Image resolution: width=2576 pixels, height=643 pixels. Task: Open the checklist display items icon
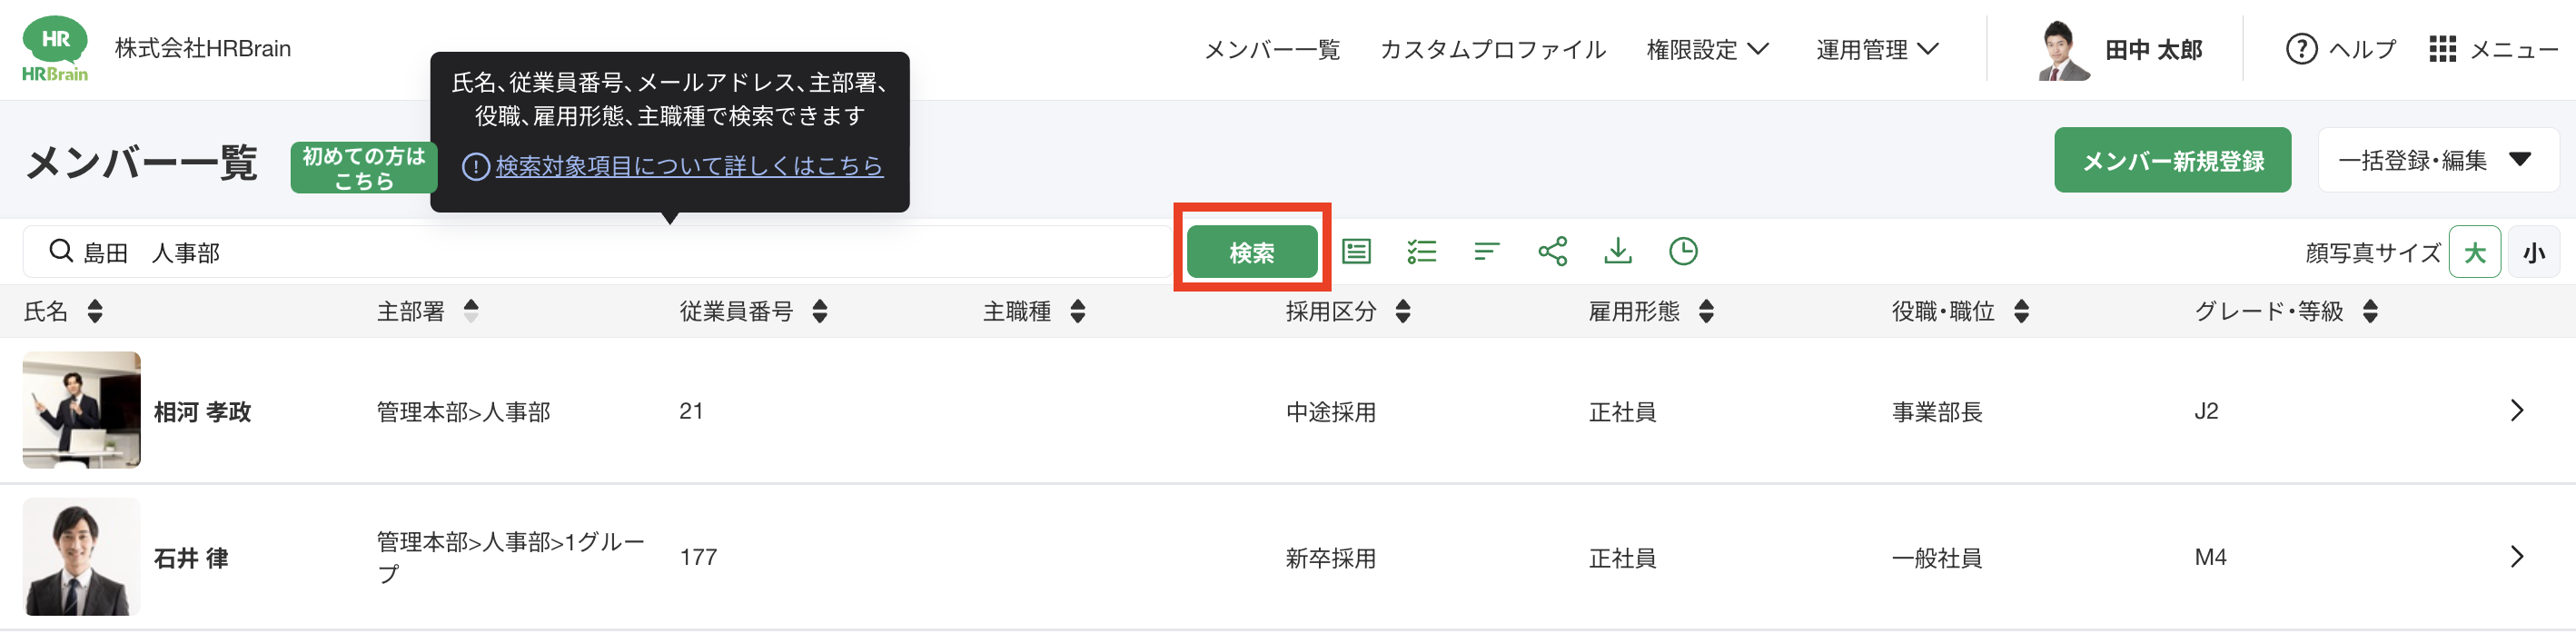(x=1421, y=251)
